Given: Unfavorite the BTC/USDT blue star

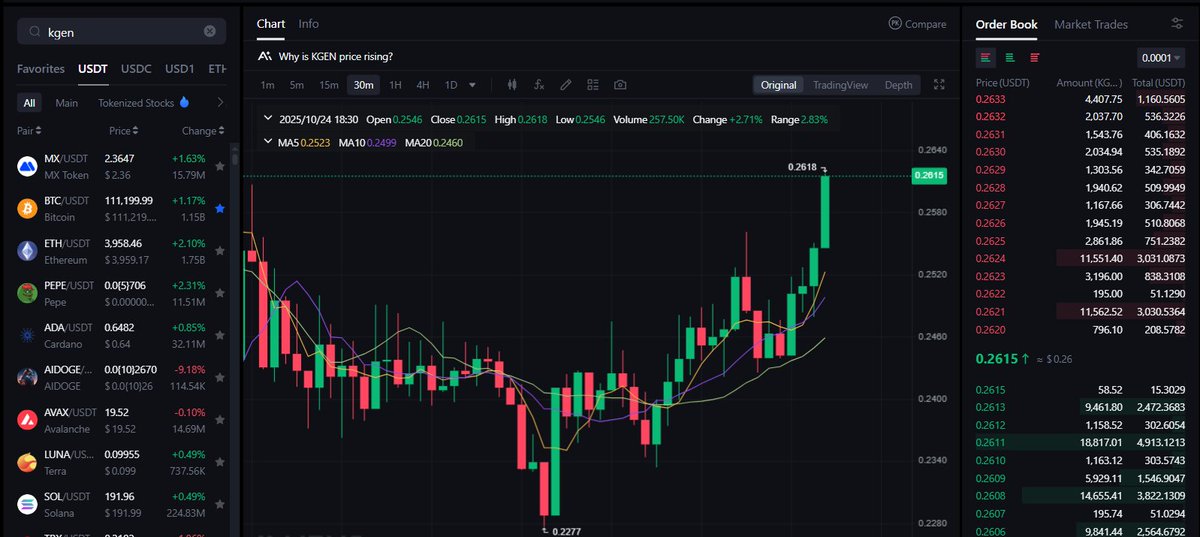Looking at the screenshot, I should click(219, 208).
